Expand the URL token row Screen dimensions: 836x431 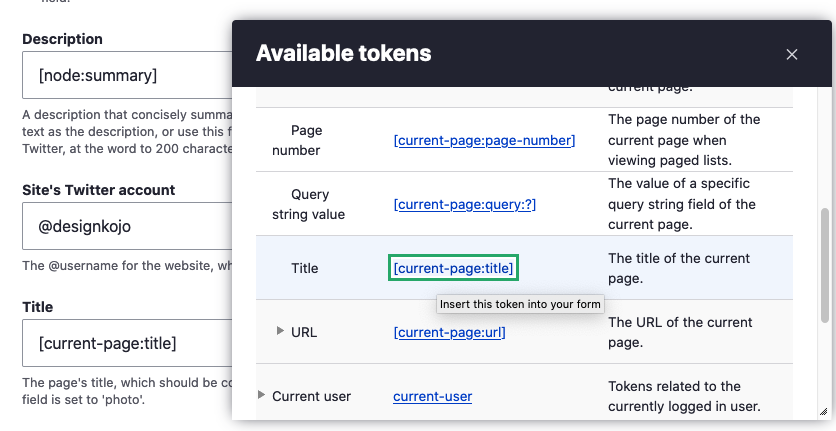(x=280, y=331)
